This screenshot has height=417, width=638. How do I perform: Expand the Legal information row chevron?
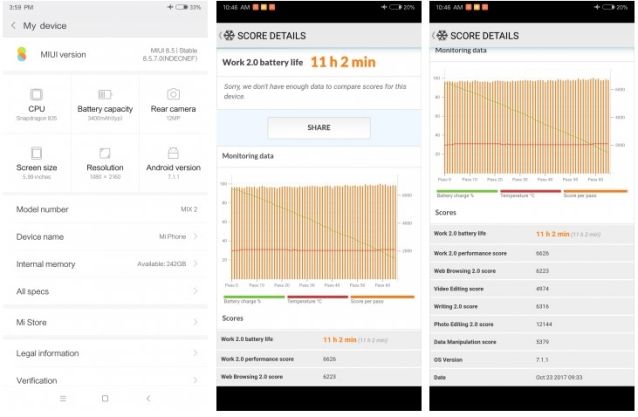196,353
